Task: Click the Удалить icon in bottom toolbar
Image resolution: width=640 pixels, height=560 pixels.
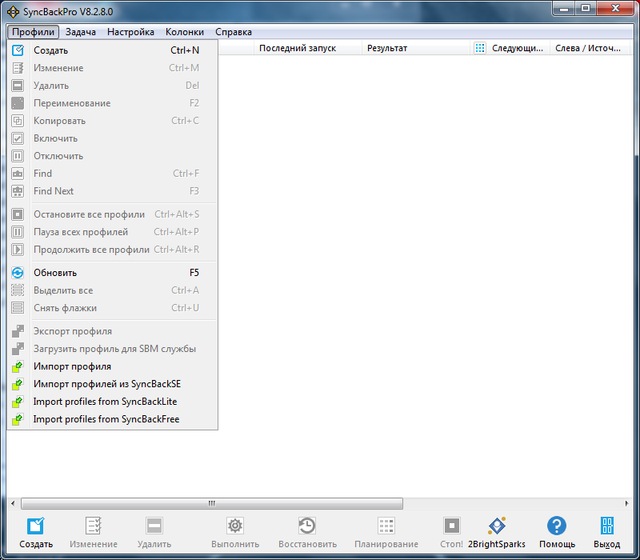Action: coord(154,526)
